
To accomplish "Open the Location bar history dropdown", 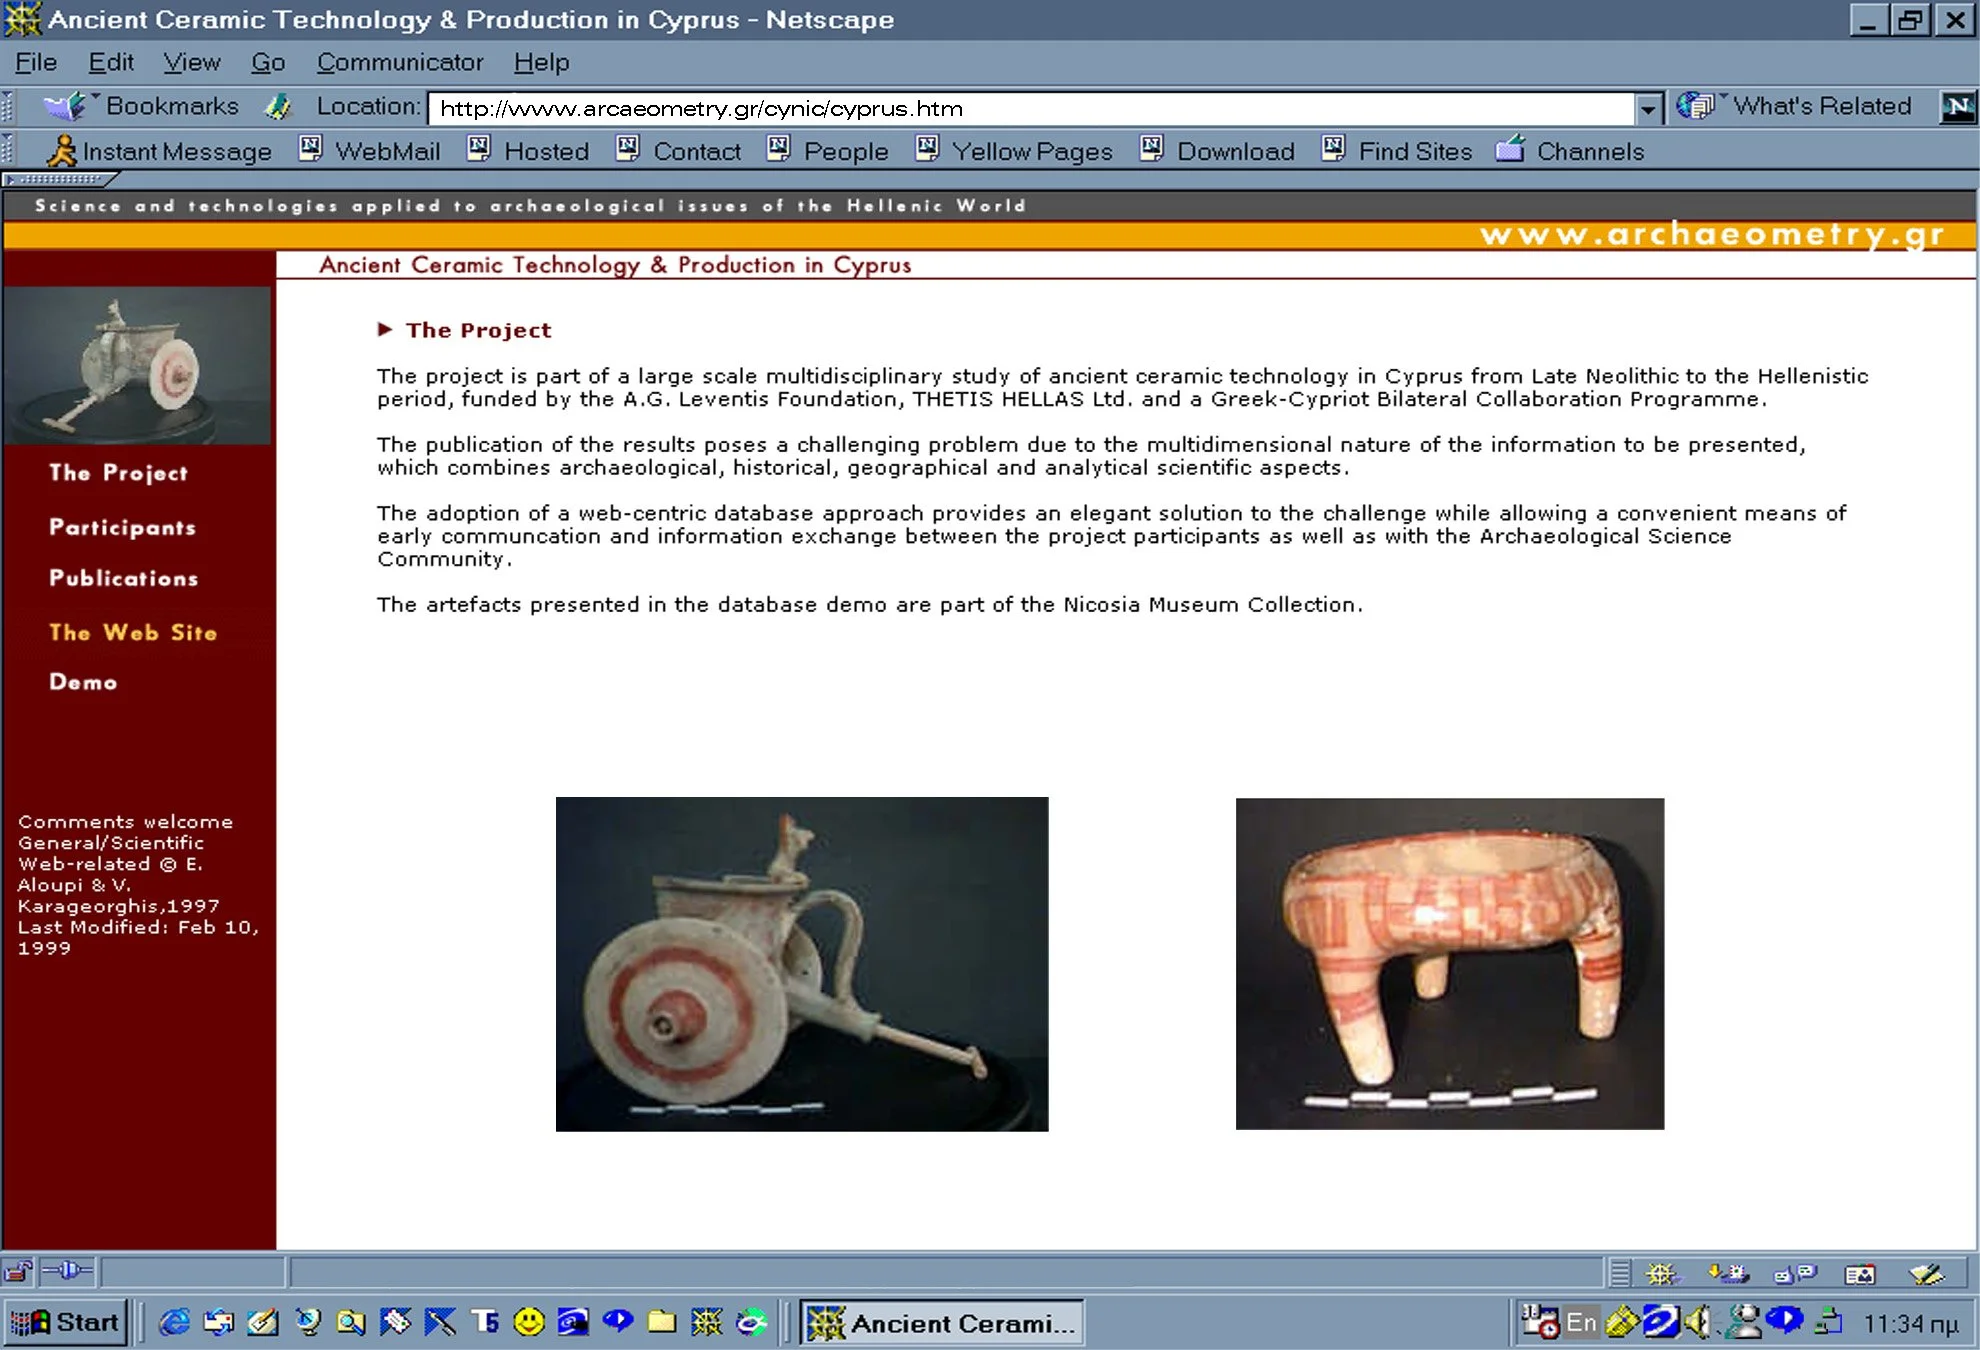I will click(x=1646, y=108).
